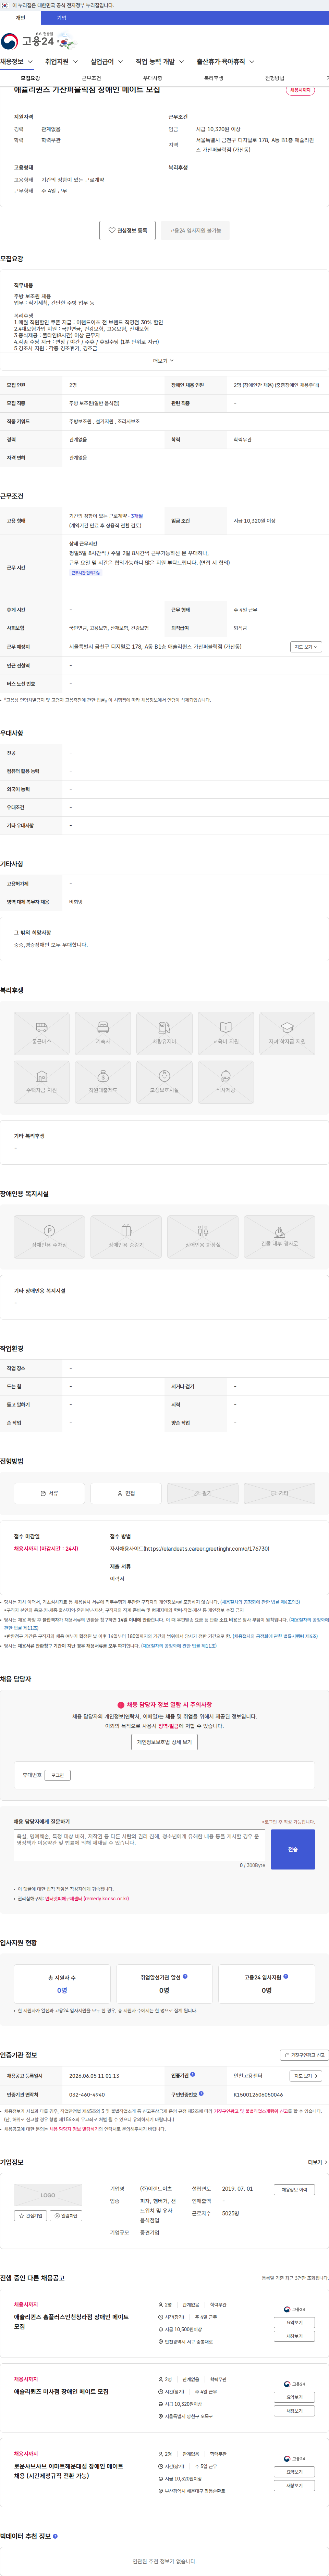Go to the 근무조건 section tab
The width and height of the screenshot is (329, 2576).
91,78
